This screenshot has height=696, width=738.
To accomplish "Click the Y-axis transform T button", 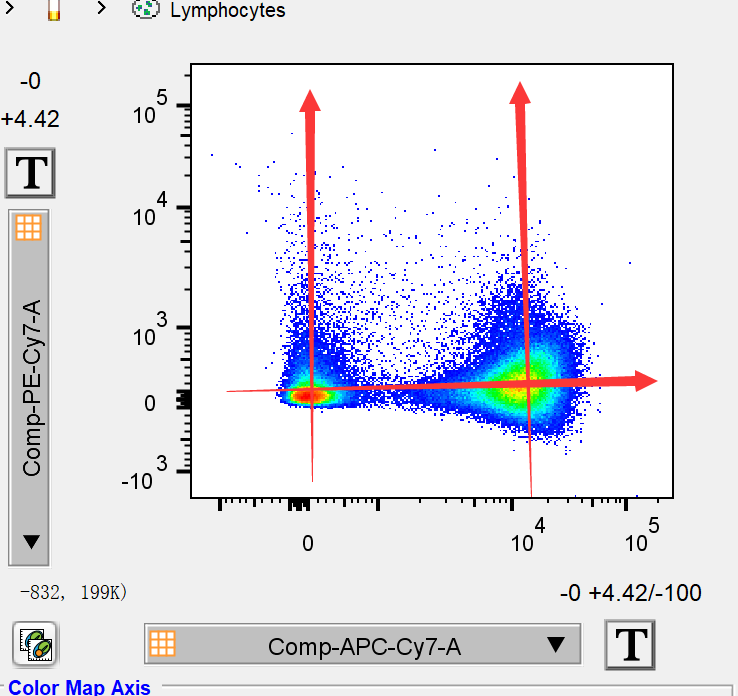I will tap(30, 172).
